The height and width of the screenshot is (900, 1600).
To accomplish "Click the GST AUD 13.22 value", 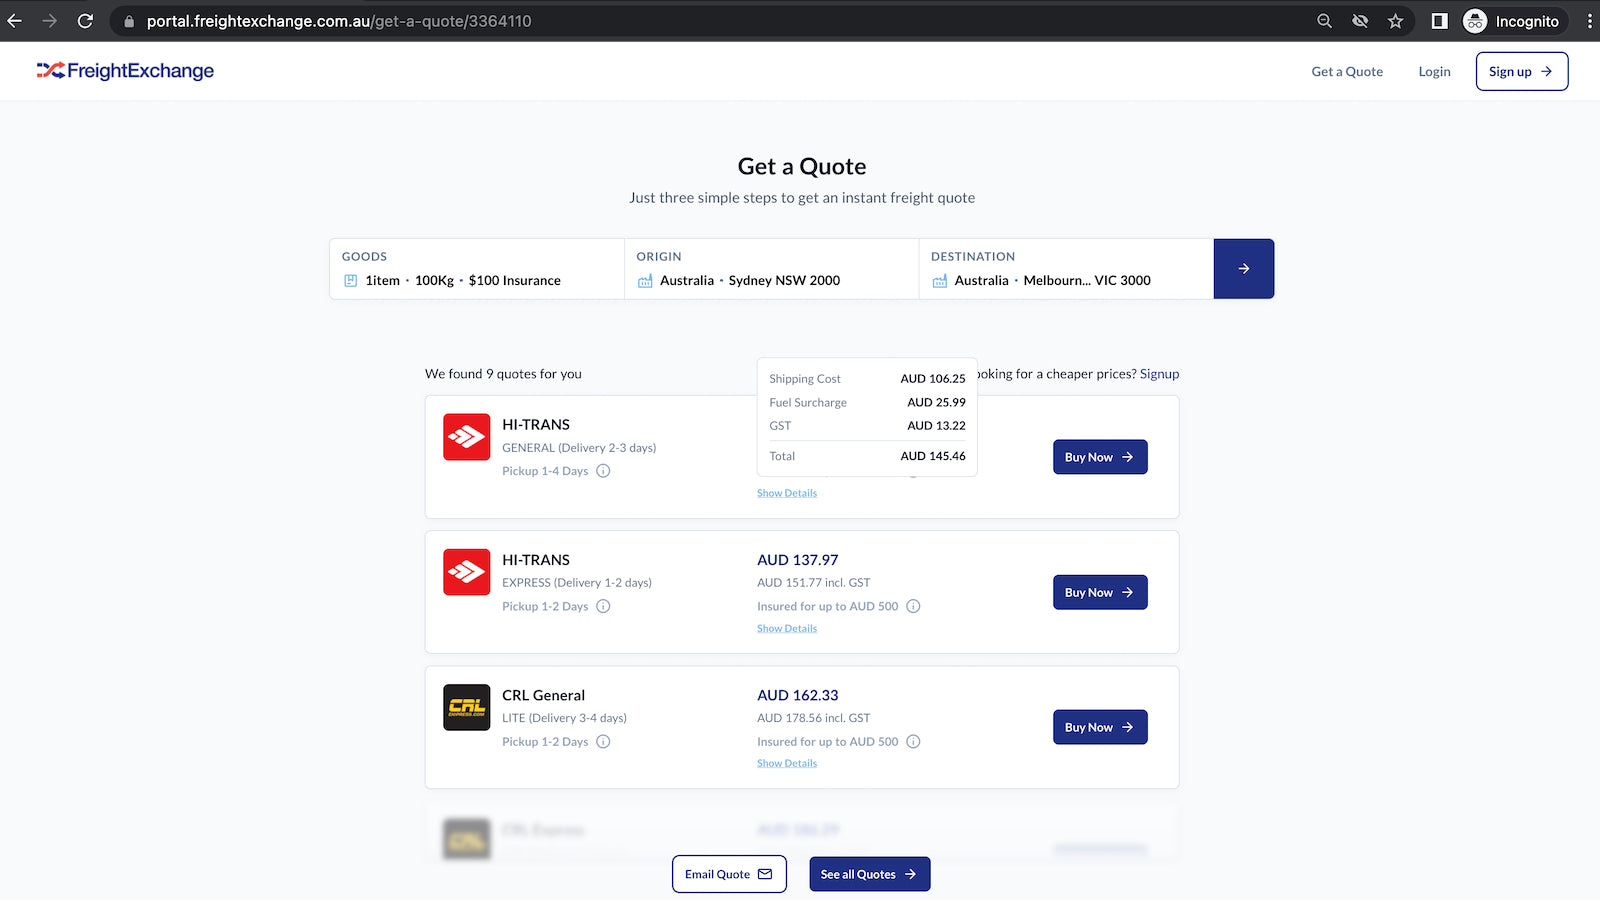I will tap(936, 426).
